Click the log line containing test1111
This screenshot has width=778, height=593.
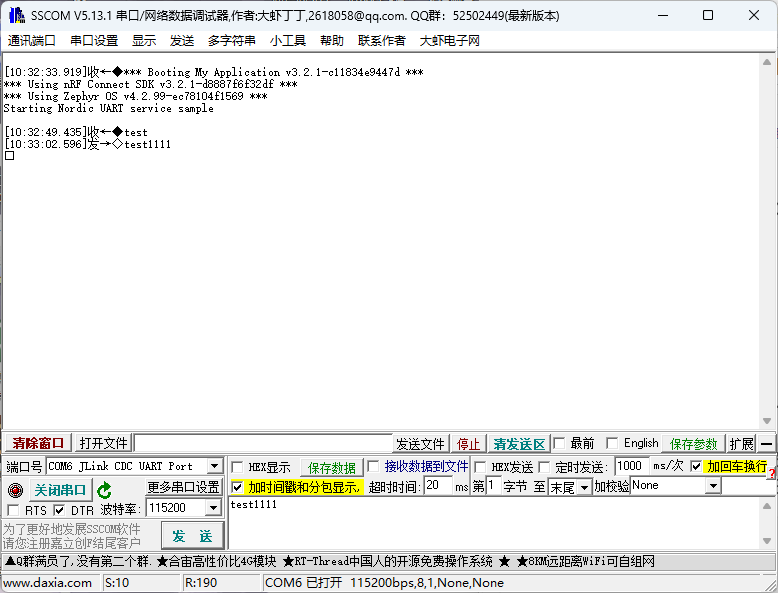point(87,144)
